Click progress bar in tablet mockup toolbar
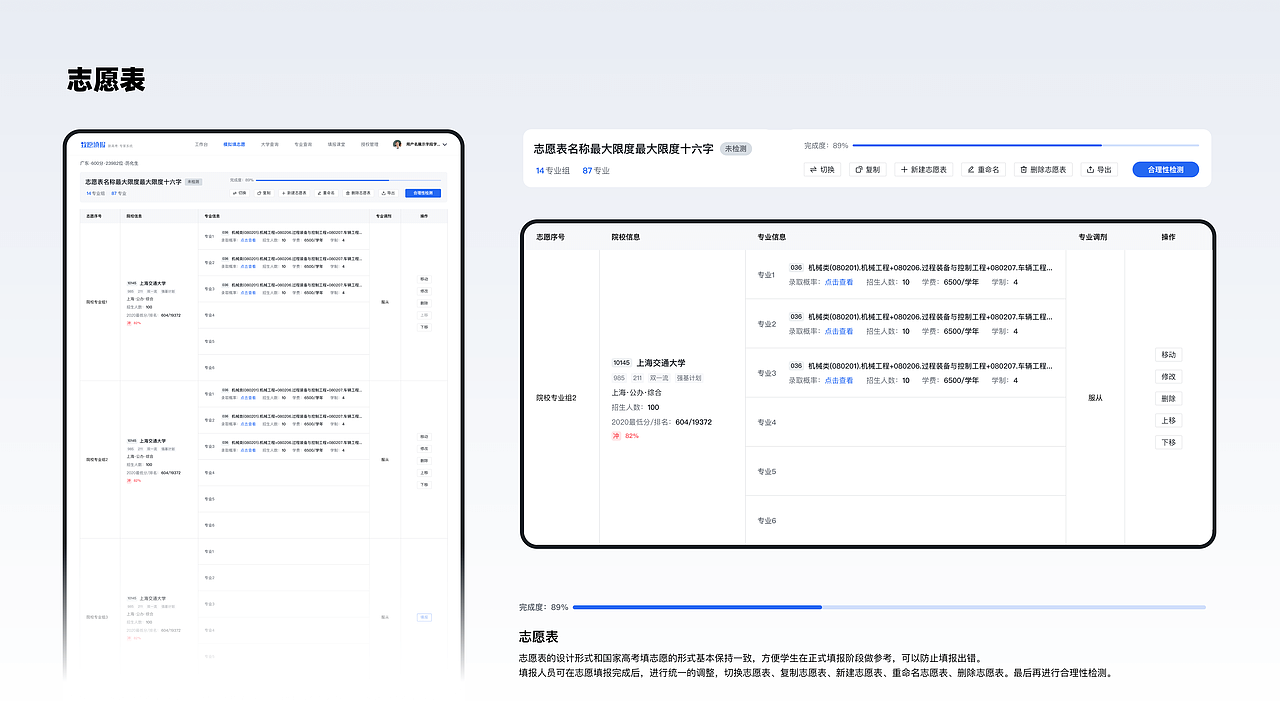Viewport: 1280px width, 720px height. (348, 180)
